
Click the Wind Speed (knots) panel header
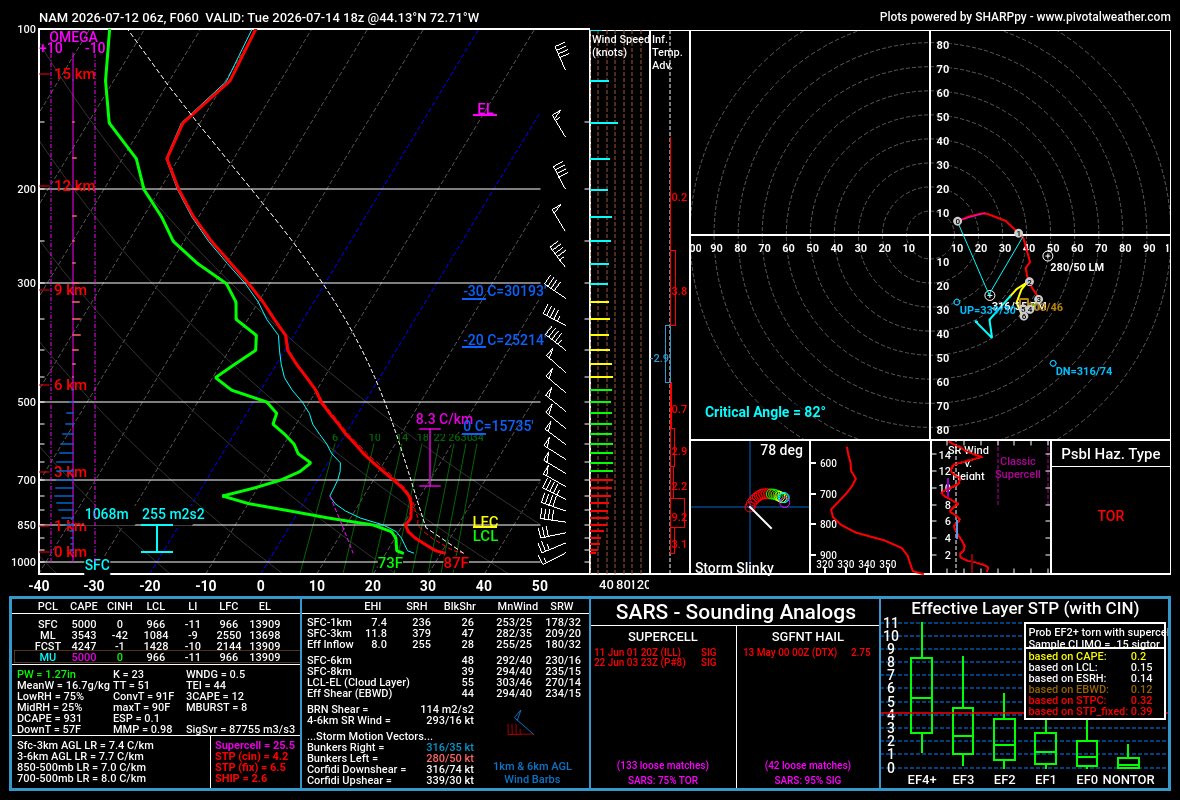point(620,45)
